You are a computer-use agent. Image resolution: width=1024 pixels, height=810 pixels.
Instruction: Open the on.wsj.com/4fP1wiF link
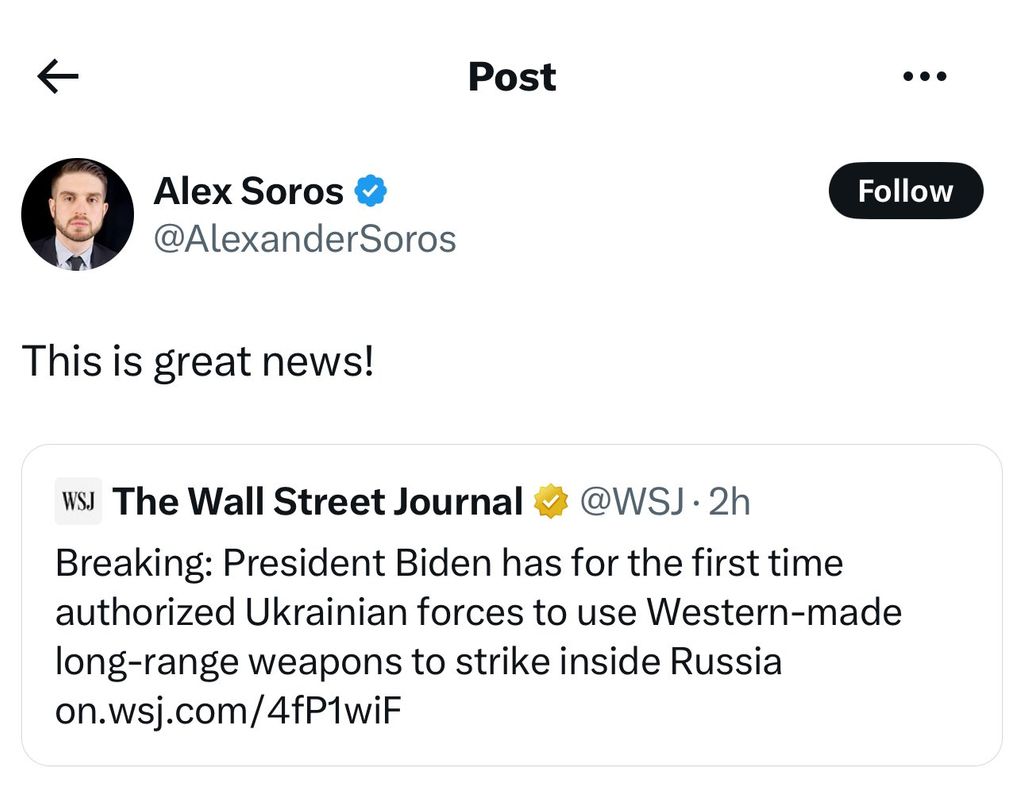(x=230, y=712)
